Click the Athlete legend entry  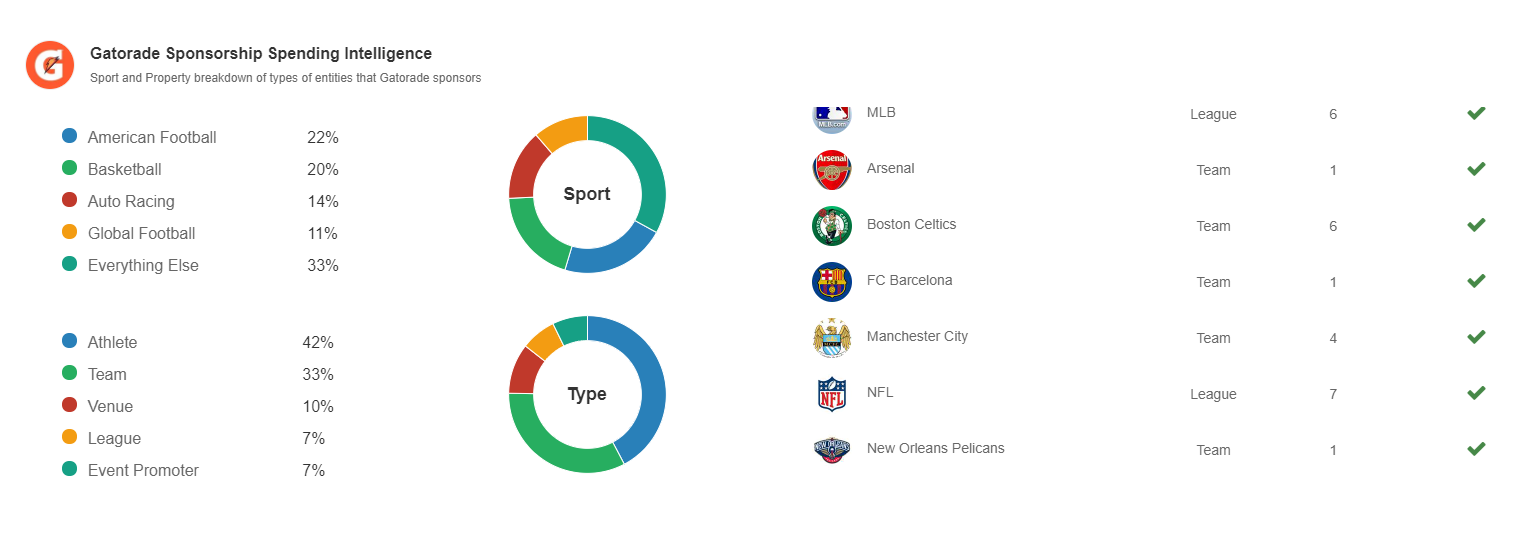(113, 342)
